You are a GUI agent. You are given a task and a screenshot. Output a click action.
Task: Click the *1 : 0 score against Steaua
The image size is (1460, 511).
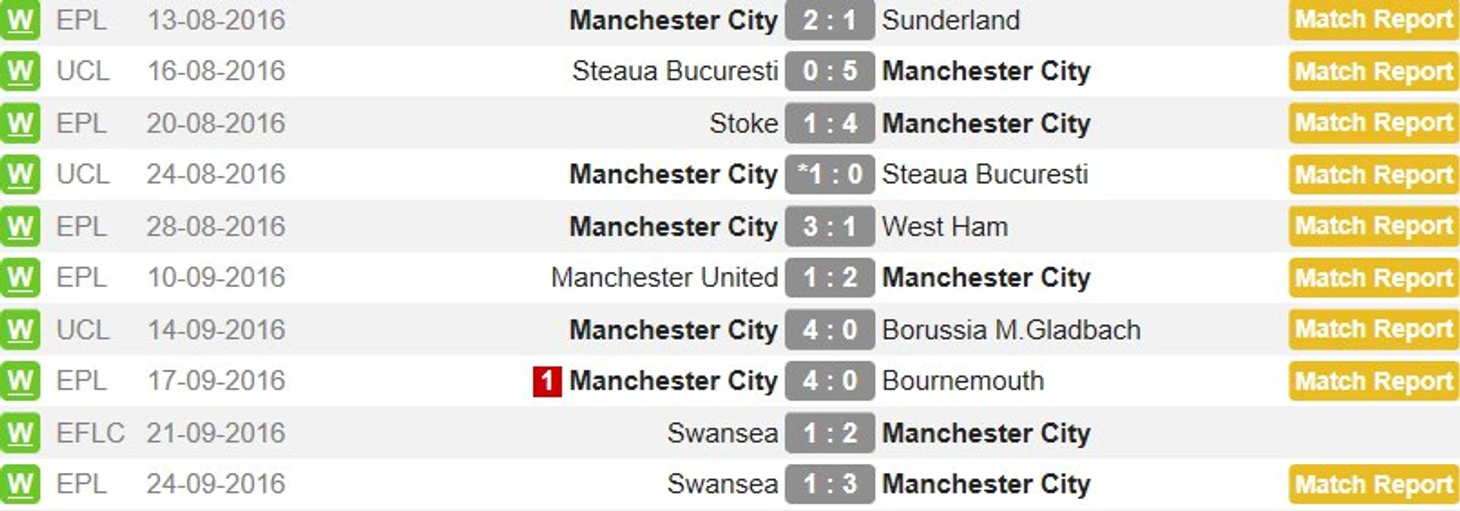pyautogui.click(x=830, y=174)
